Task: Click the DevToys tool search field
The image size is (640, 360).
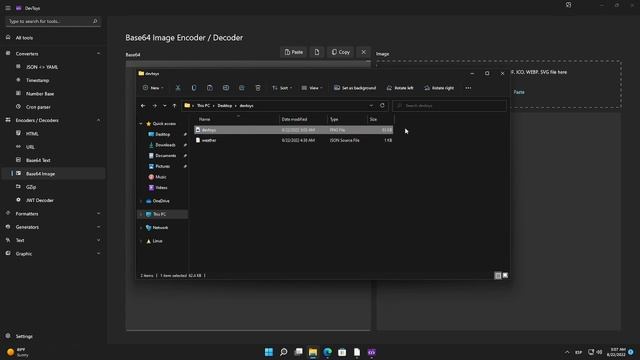Action: point(53,21)
